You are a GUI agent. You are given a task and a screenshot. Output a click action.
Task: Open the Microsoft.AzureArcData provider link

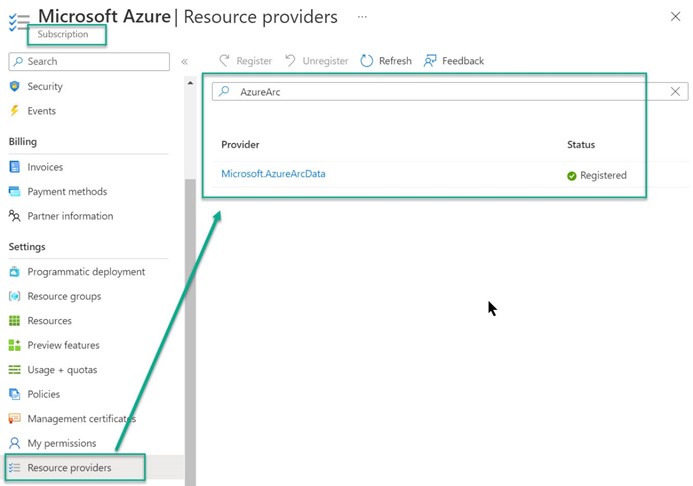click(x=273, y=174)
